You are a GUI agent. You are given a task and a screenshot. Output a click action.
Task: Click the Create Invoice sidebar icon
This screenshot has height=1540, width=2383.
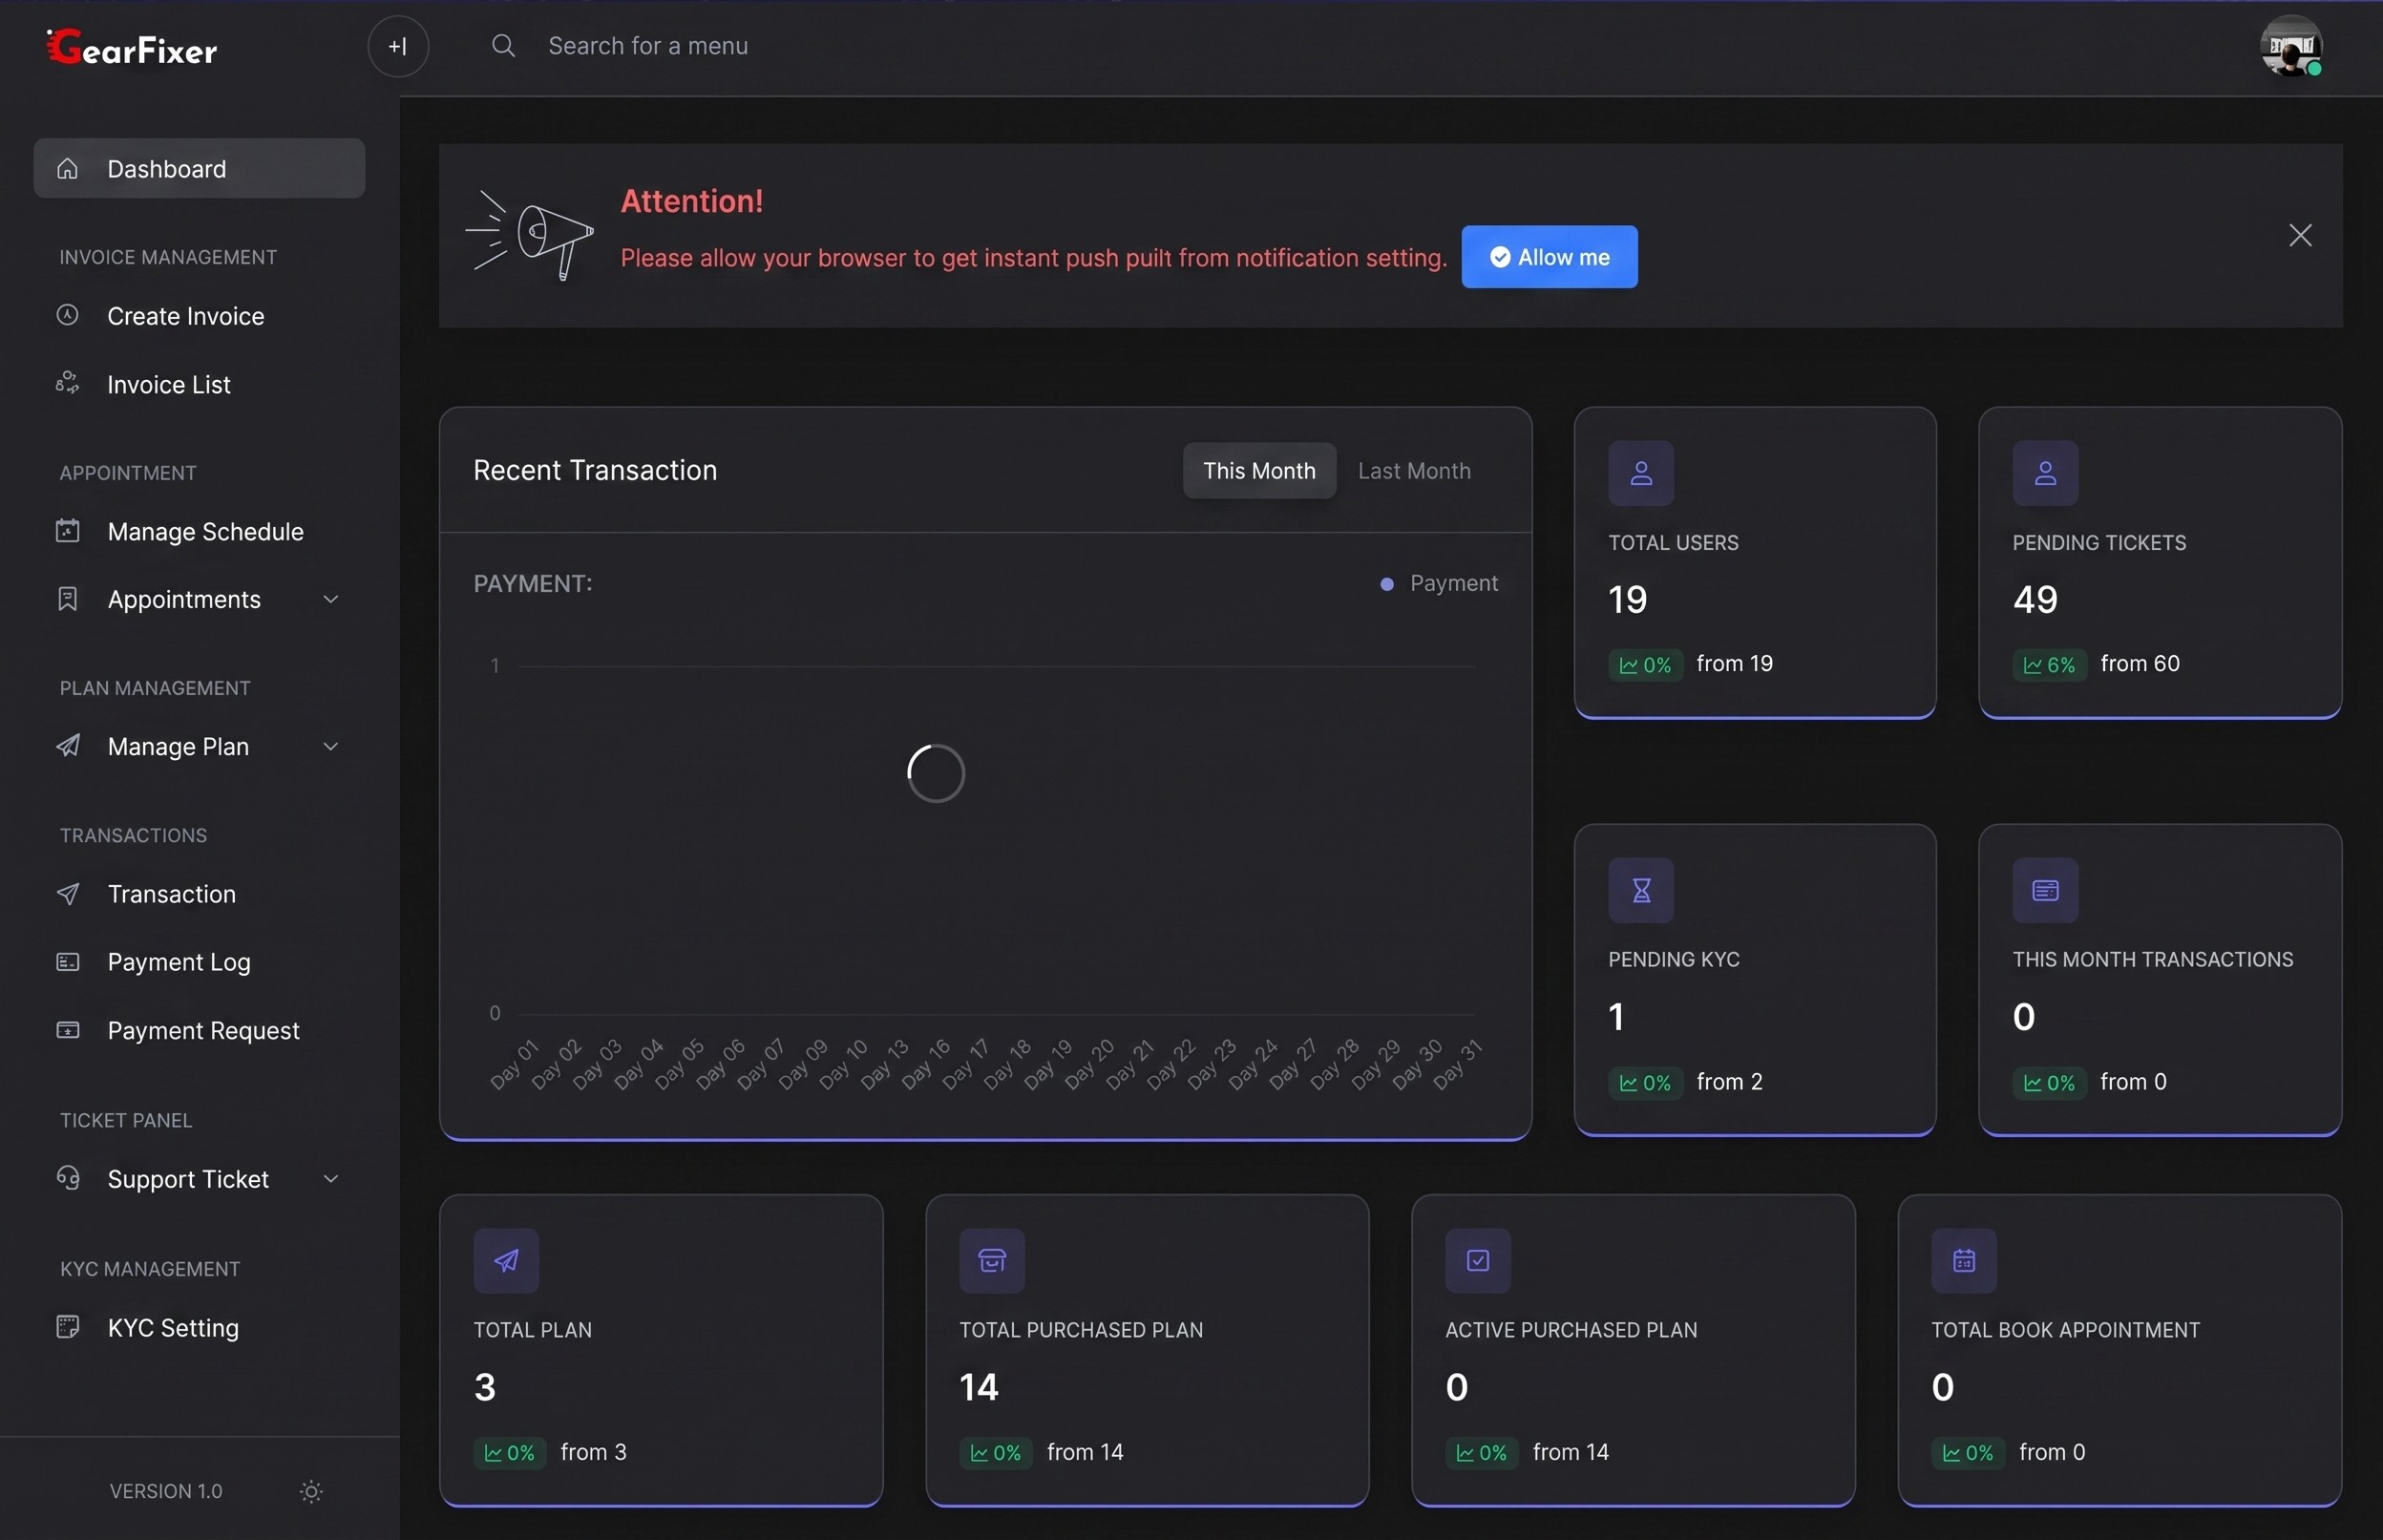[x=67, y=315]
